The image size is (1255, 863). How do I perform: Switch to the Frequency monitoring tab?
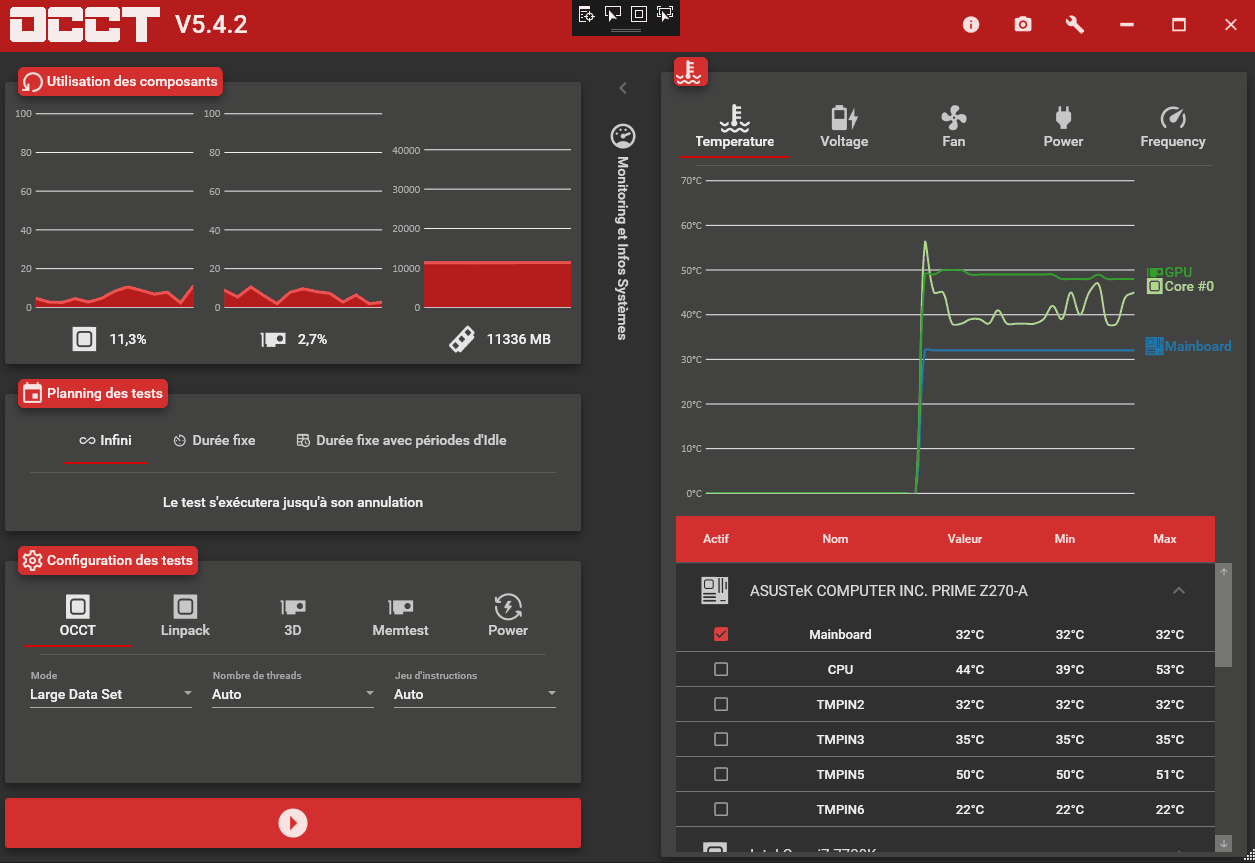click(1173, 128)
